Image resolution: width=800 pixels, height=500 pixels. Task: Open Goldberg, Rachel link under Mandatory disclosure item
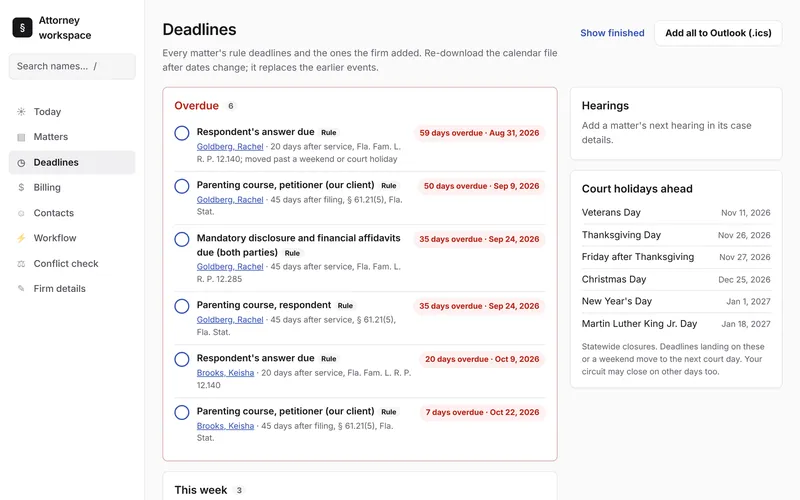pos(230,266)
